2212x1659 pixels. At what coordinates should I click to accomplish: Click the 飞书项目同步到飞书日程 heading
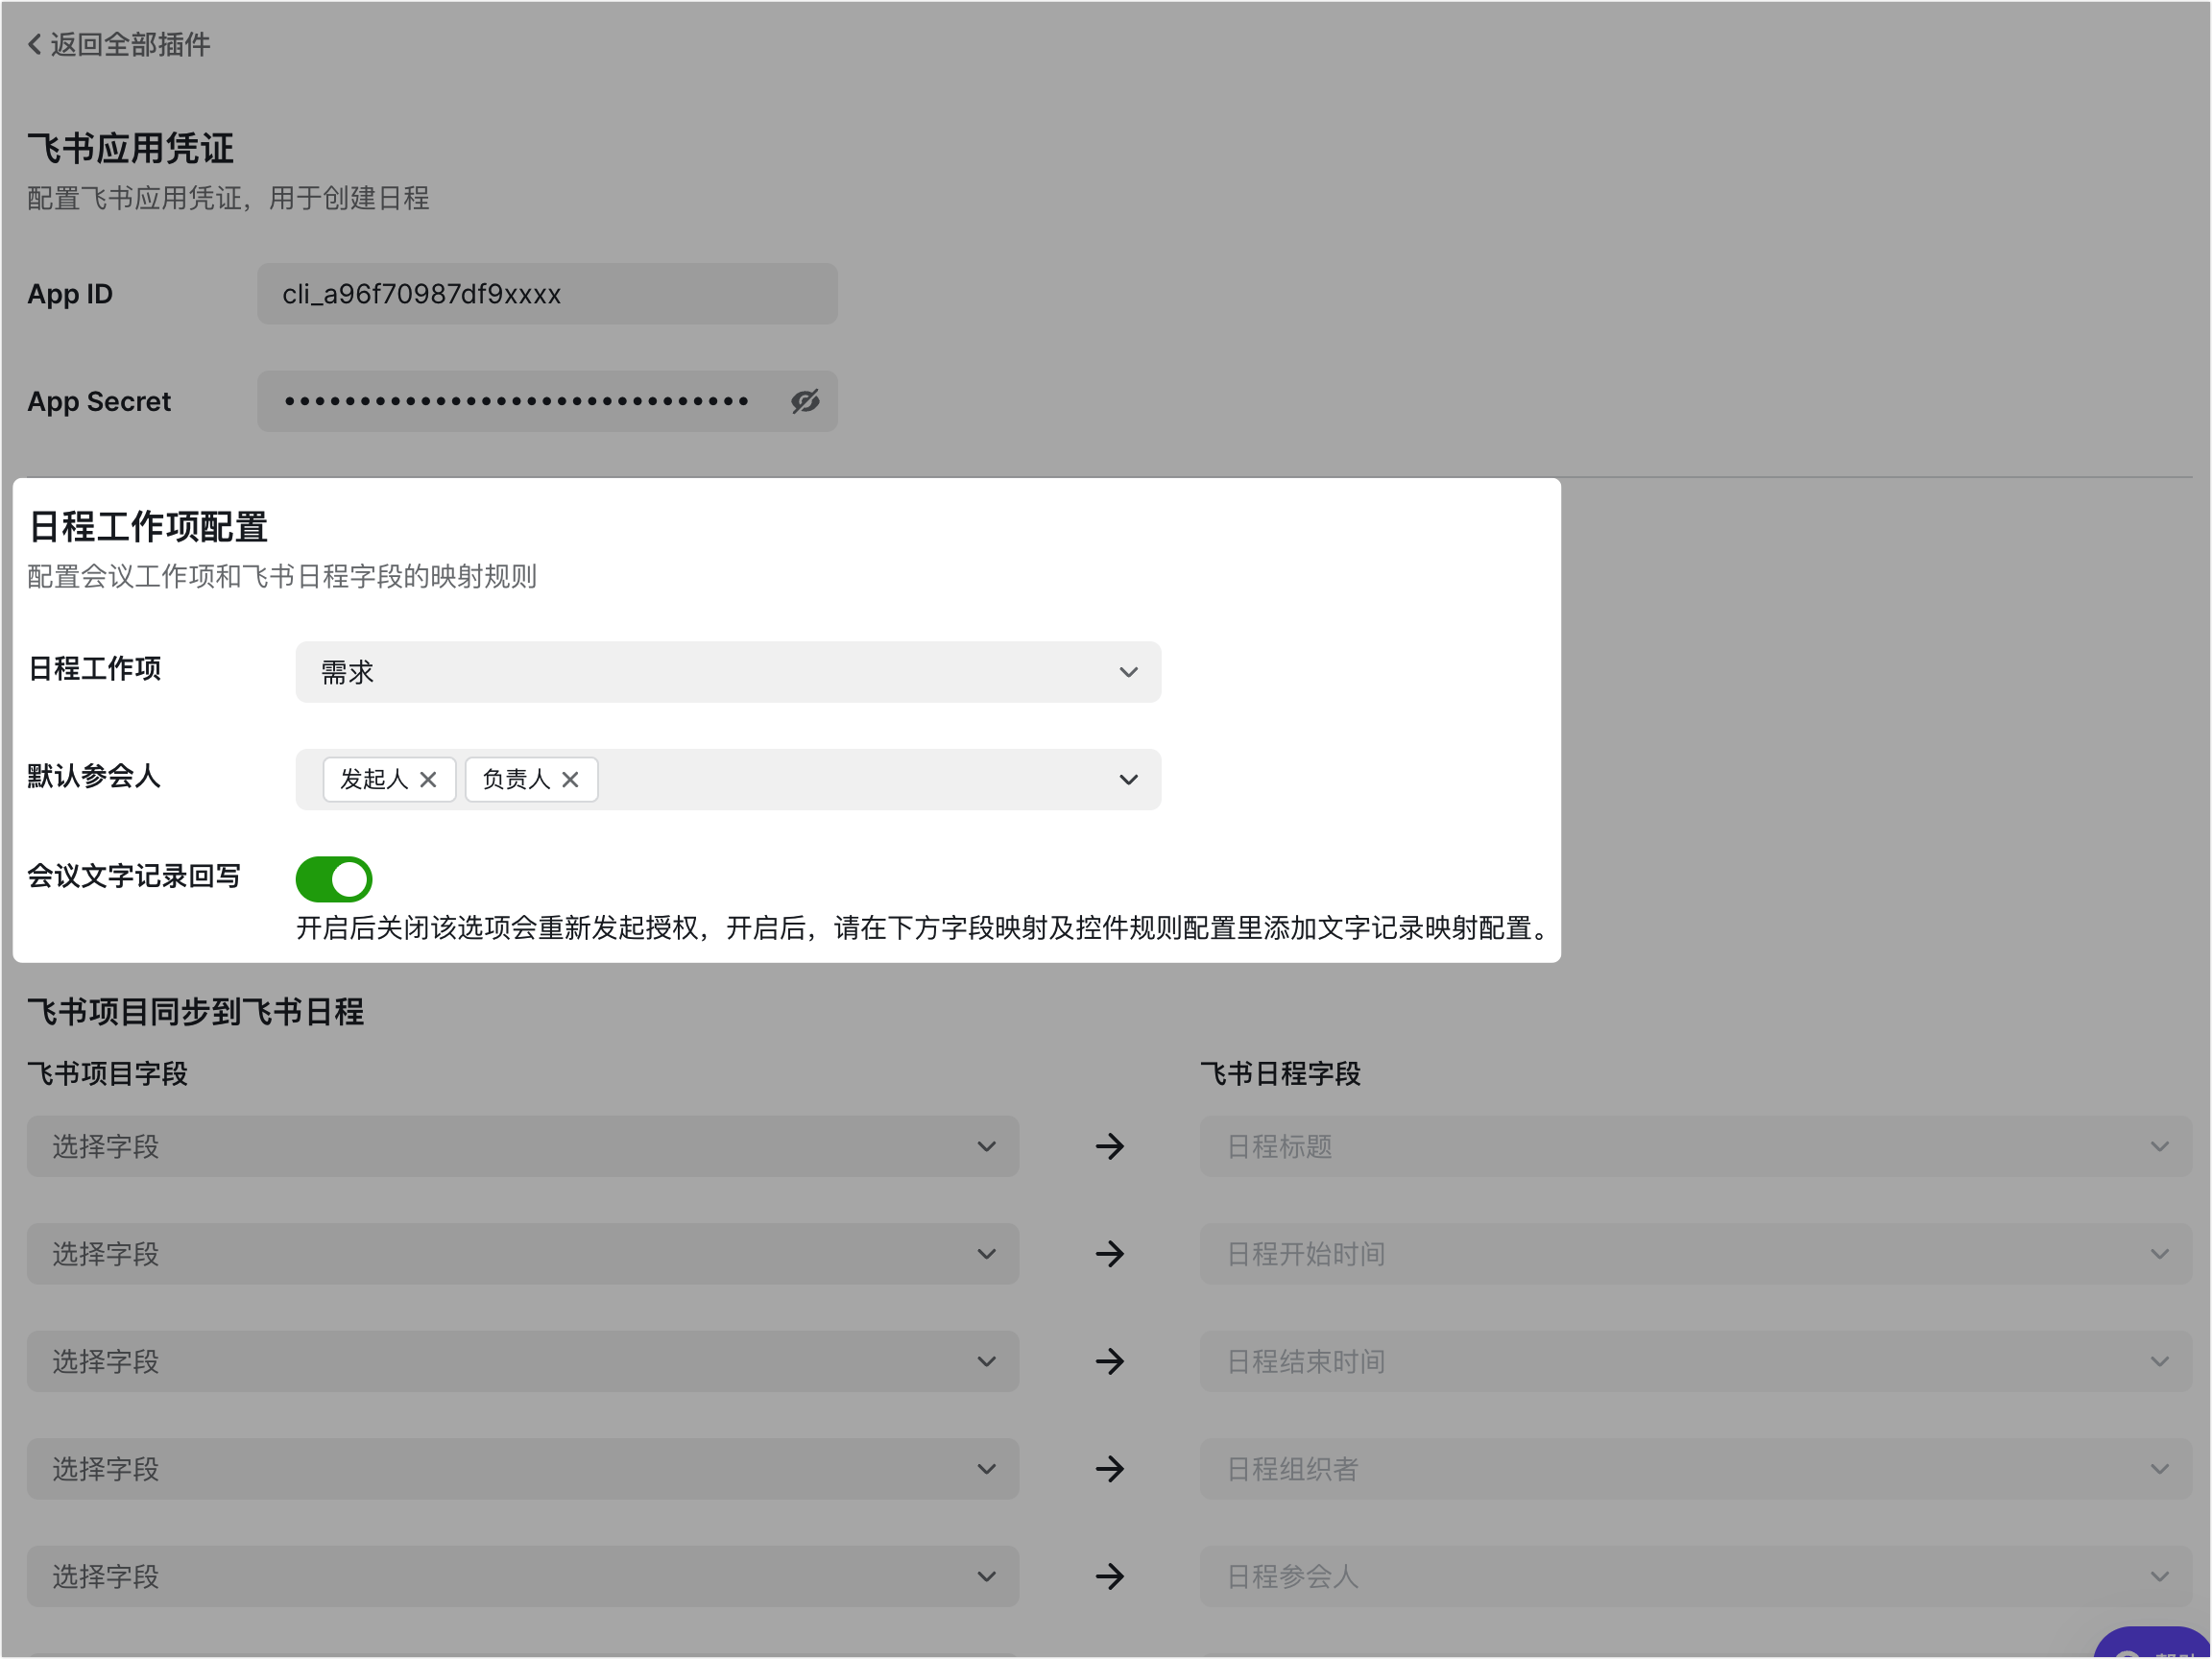195,1012
